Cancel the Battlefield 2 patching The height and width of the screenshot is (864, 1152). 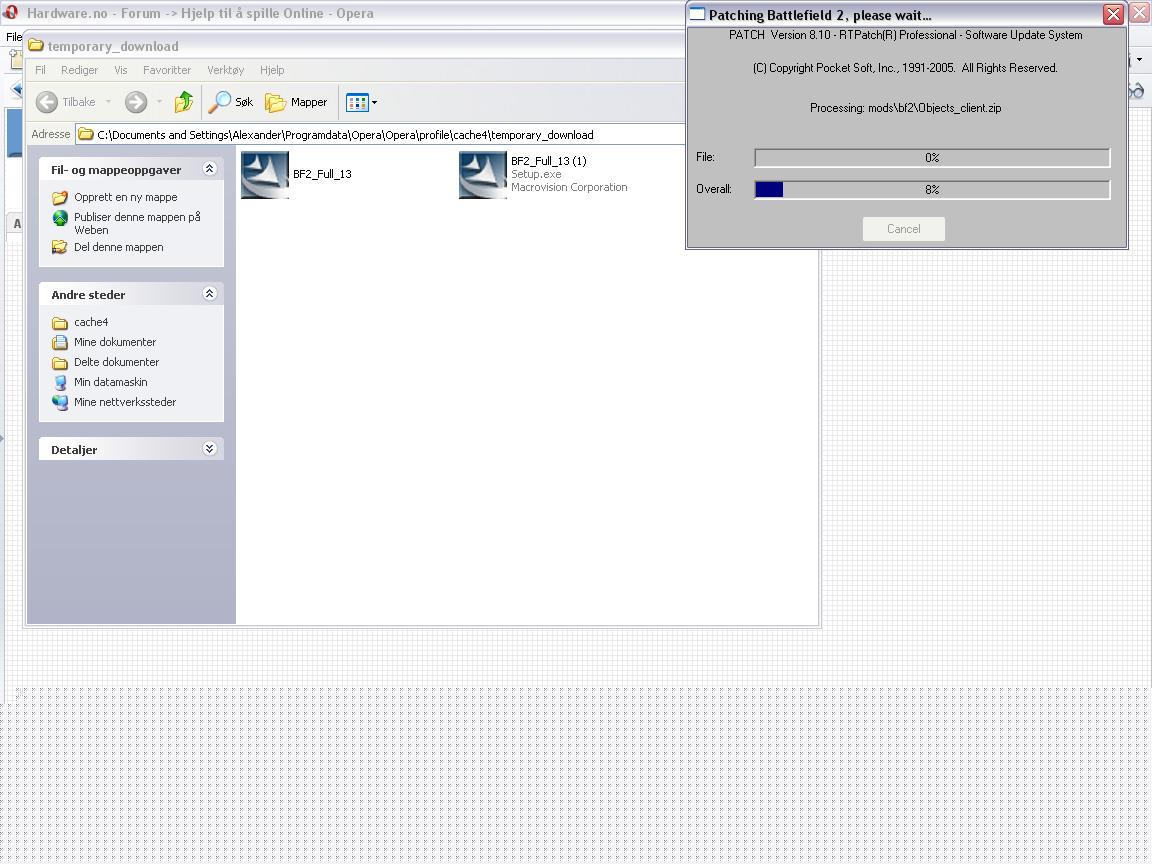pyautogui.click(x=904, y=228)
